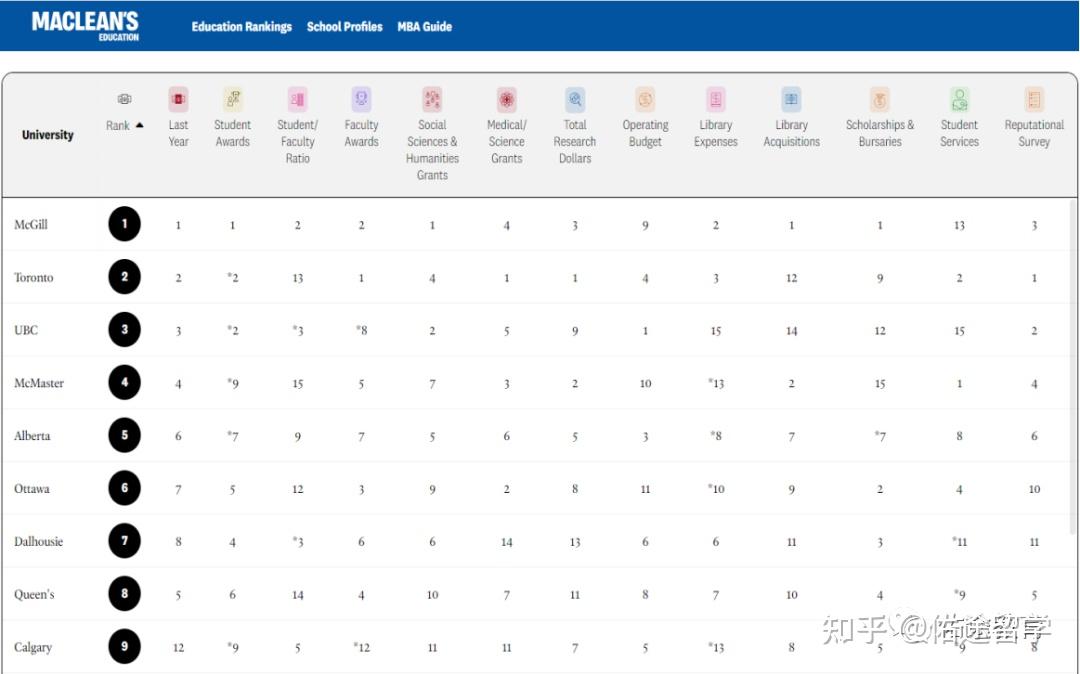Select the Dalhousie university name
Viewport: 1080px width, 674px height.
click(x=39, y=541)
